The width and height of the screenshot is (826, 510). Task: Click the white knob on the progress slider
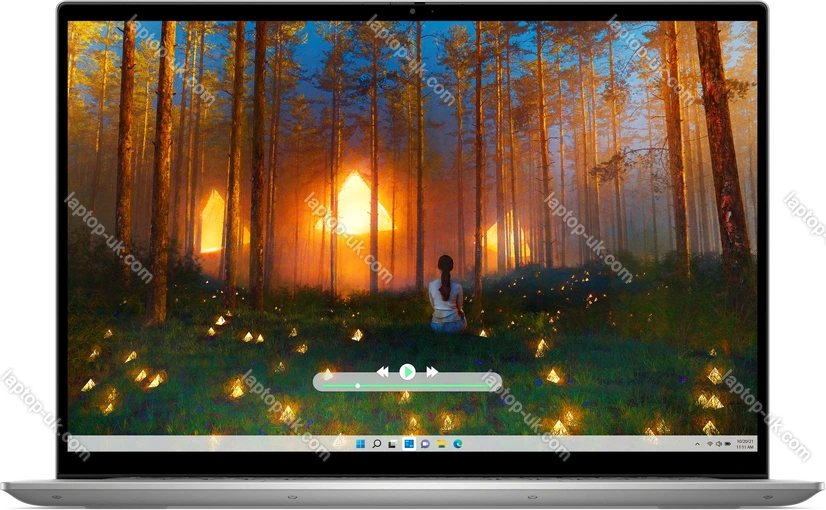(357, 385)
